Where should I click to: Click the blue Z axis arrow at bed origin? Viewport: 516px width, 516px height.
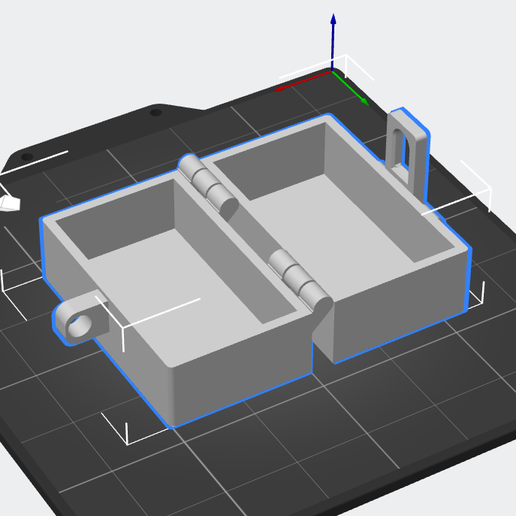coord(333,42)
